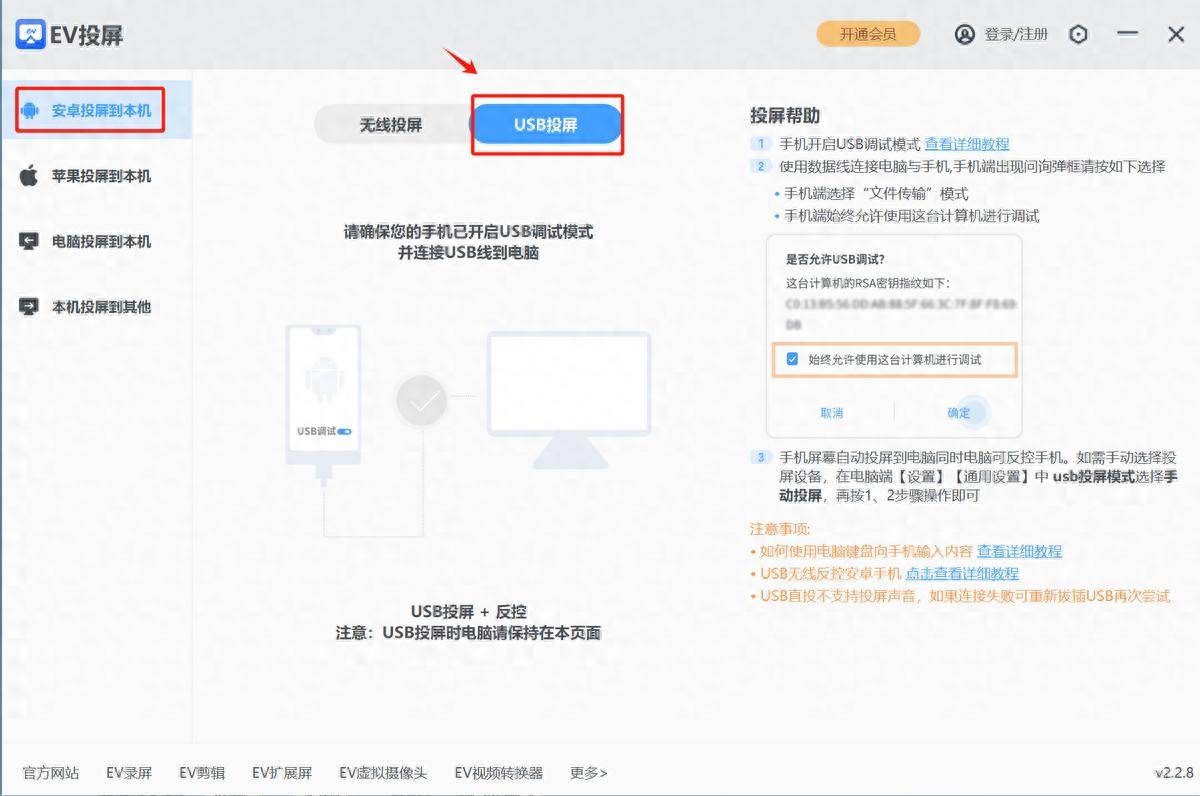Select the USB投屏 tab
Viewport: 1200px width, 796px height.
[x=547, y=122]
